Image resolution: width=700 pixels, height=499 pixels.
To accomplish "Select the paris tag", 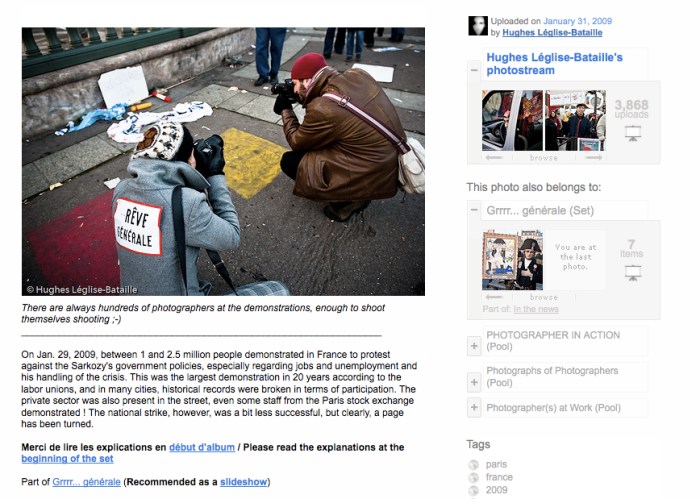I will (496, 464).
